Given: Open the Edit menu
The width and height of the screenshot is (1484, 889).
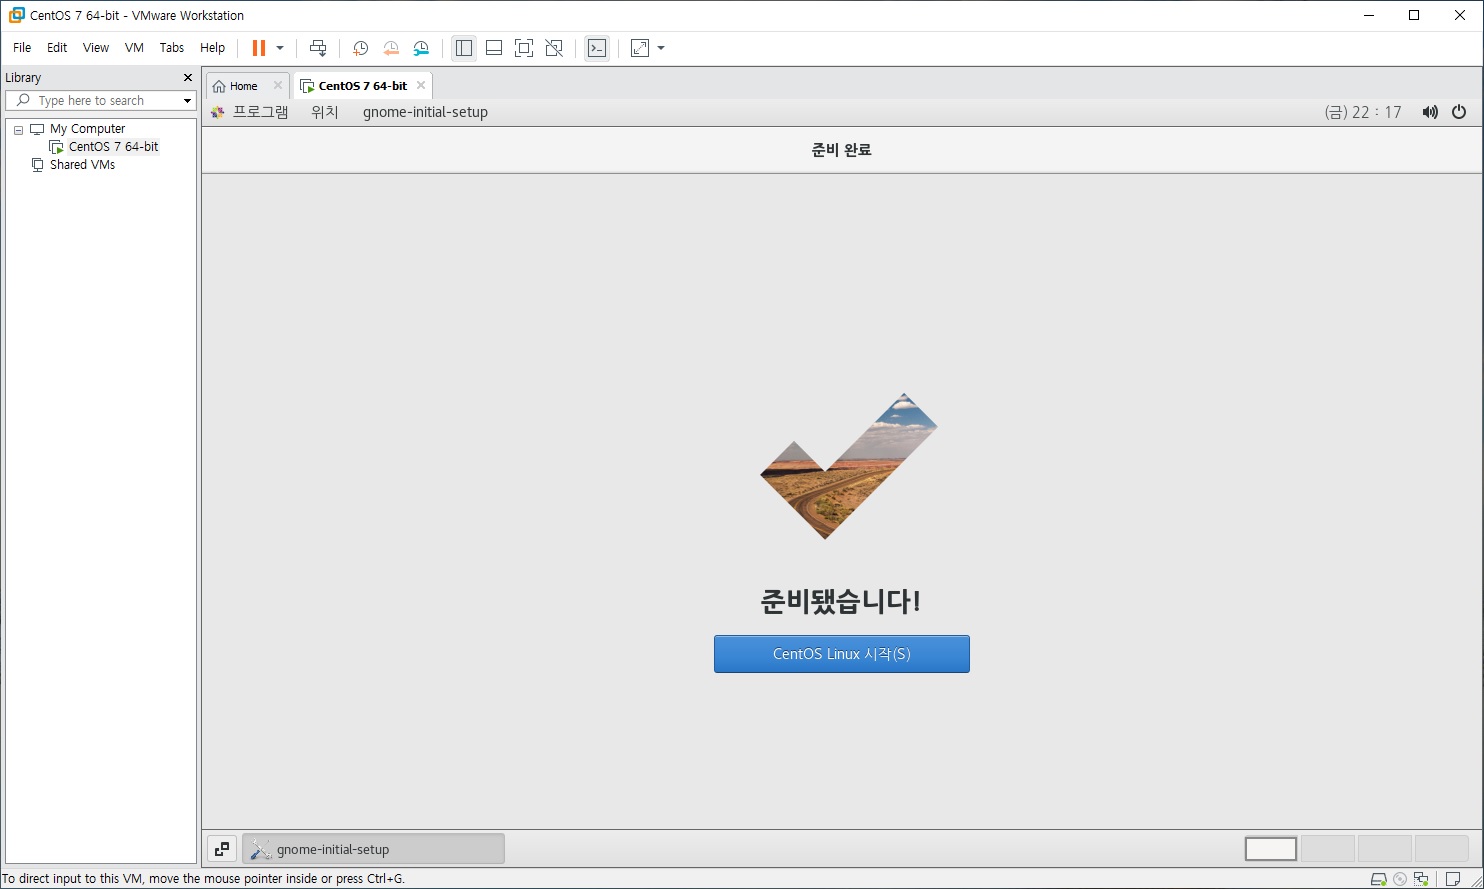Looking at the screenshot, I should click(x=57, y=48).
